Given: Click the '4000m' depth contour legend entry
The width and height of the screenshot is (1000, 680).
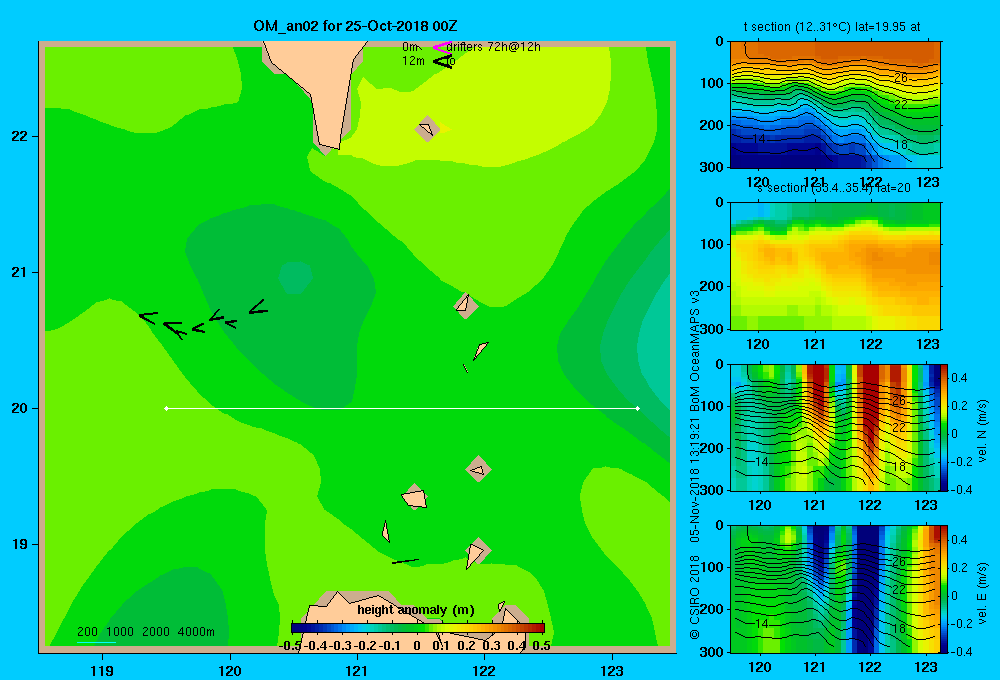Looking at the screenshot, I should [x=196, y=632].
